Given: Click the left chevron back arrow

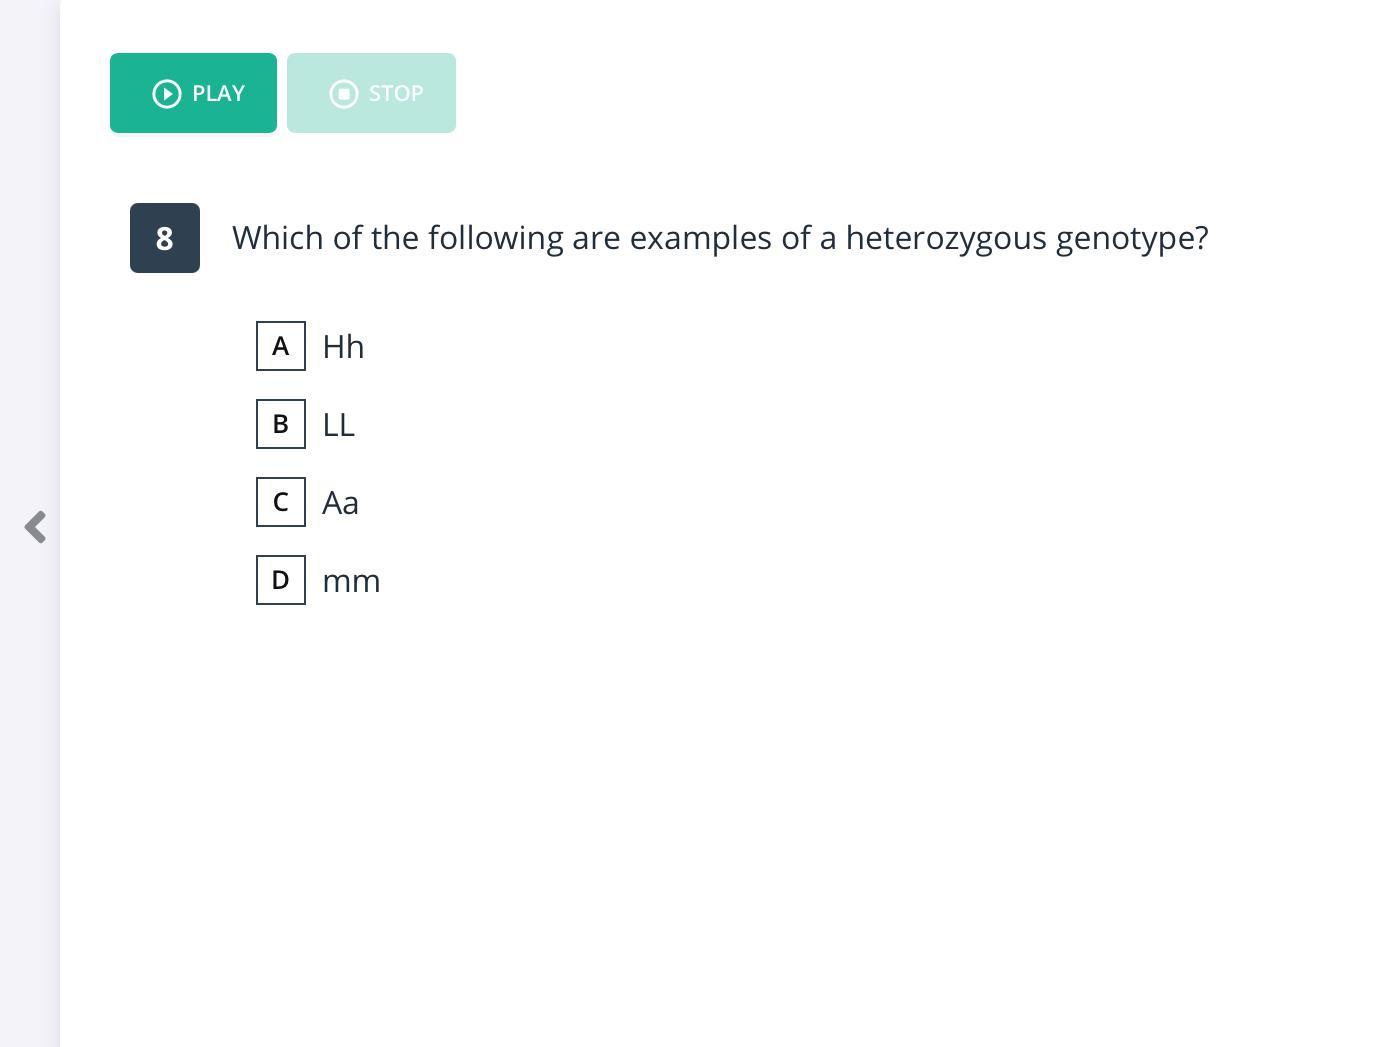Looking at the screenshot, I should [35, 527].
